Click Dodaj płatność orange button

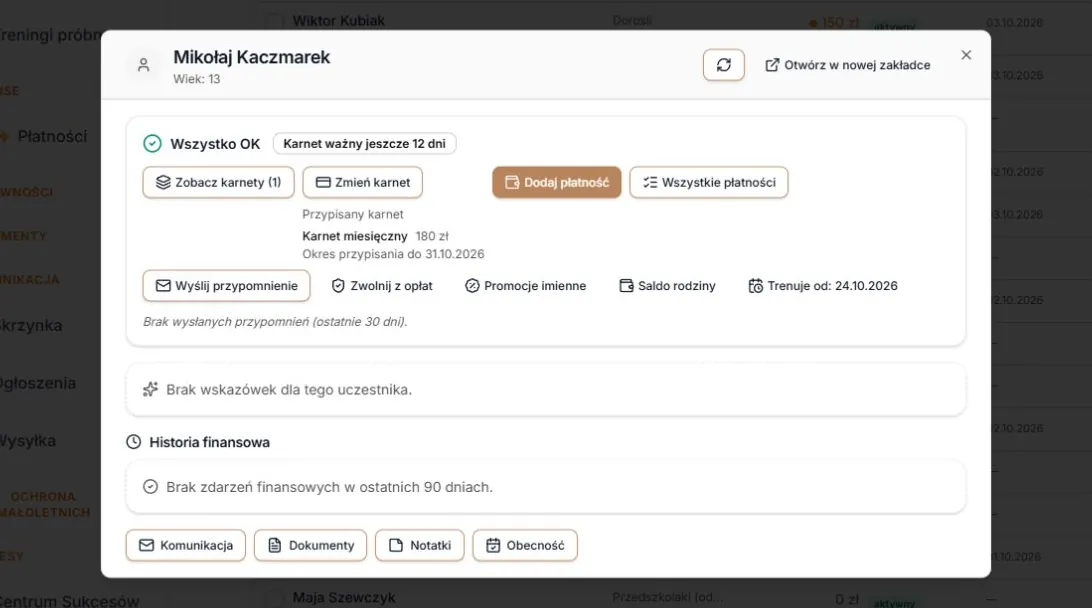556,182
